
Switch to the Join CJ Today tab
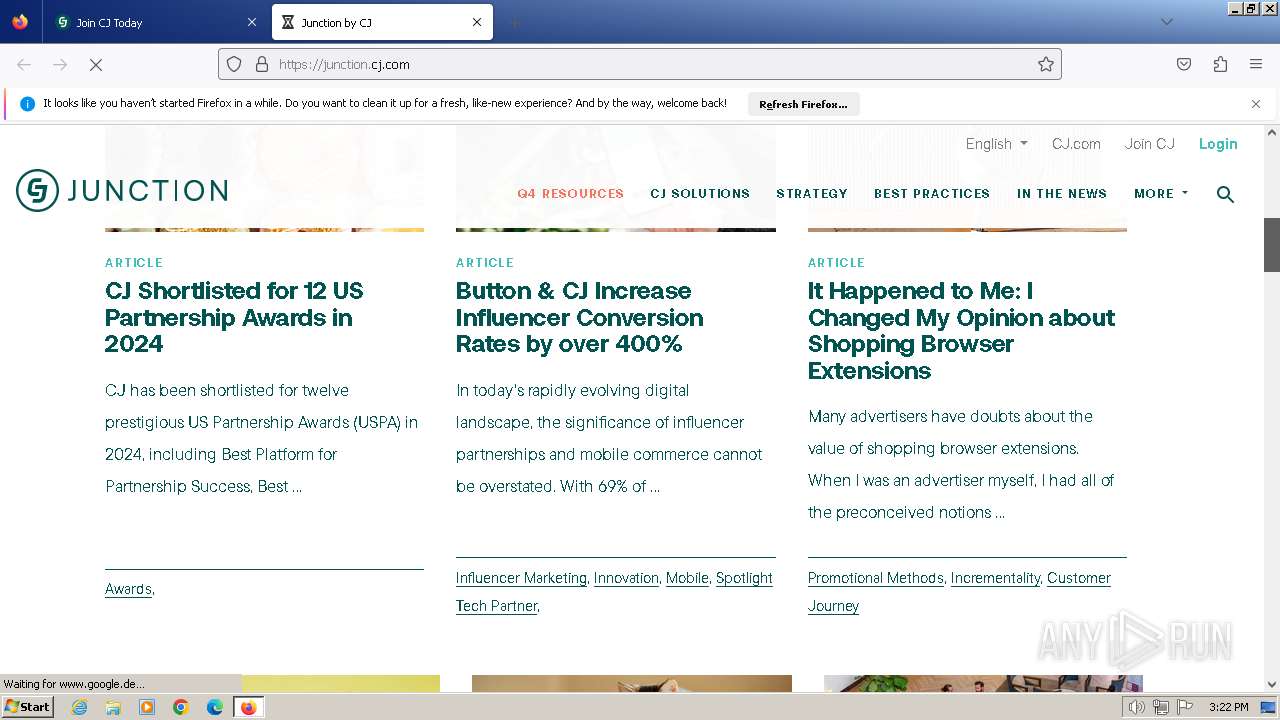click(x=155, y=22)
